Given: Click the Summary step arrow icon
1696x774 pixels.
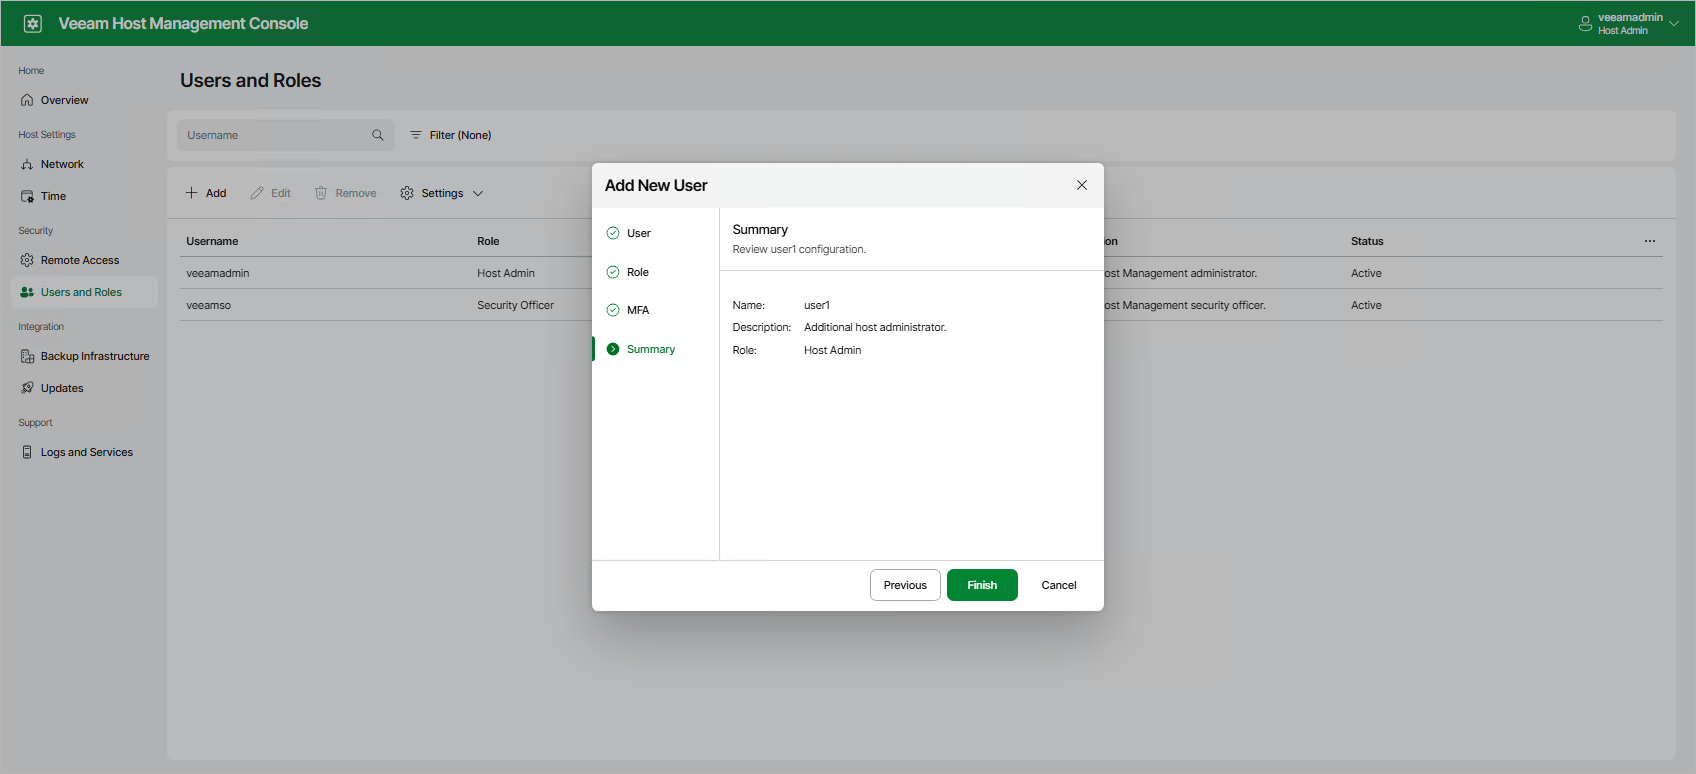Looking at the screenshot, I should point(613,349).
